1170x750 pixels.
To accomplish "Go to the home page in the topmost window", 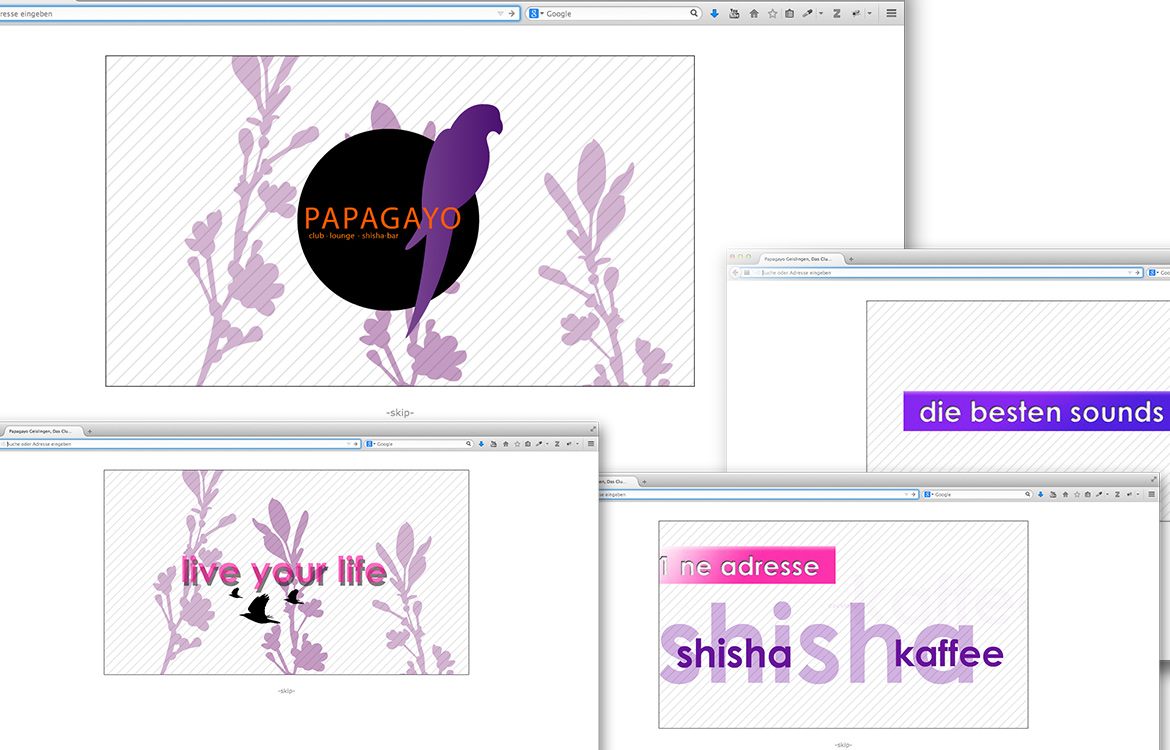I will point(754,14).
